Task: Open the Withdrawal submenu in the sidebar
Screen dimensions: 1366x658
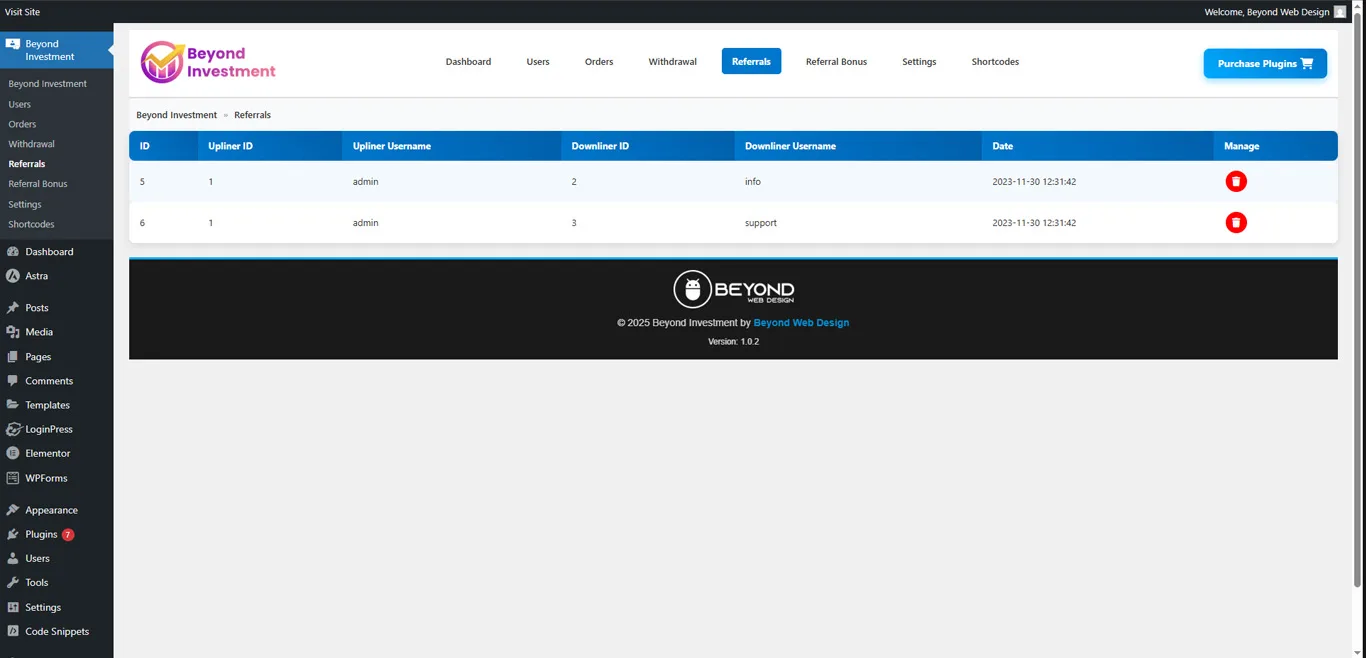Action: [x=31, y=144]
